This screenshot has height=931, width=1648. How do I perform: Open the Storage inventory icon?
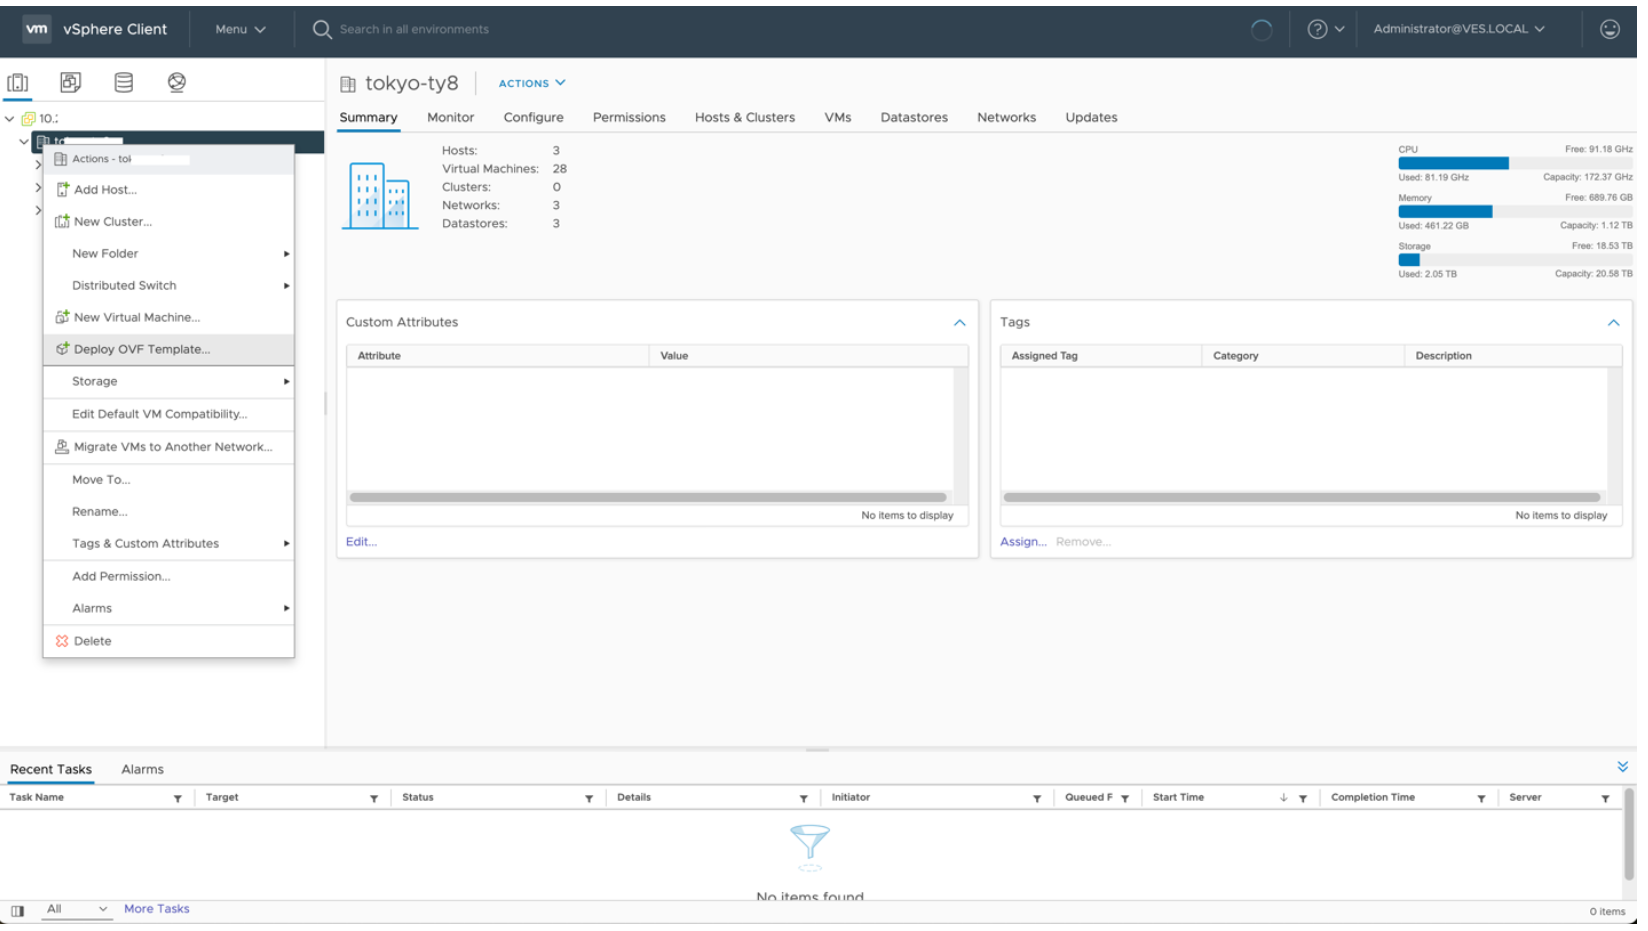[123, 82]
